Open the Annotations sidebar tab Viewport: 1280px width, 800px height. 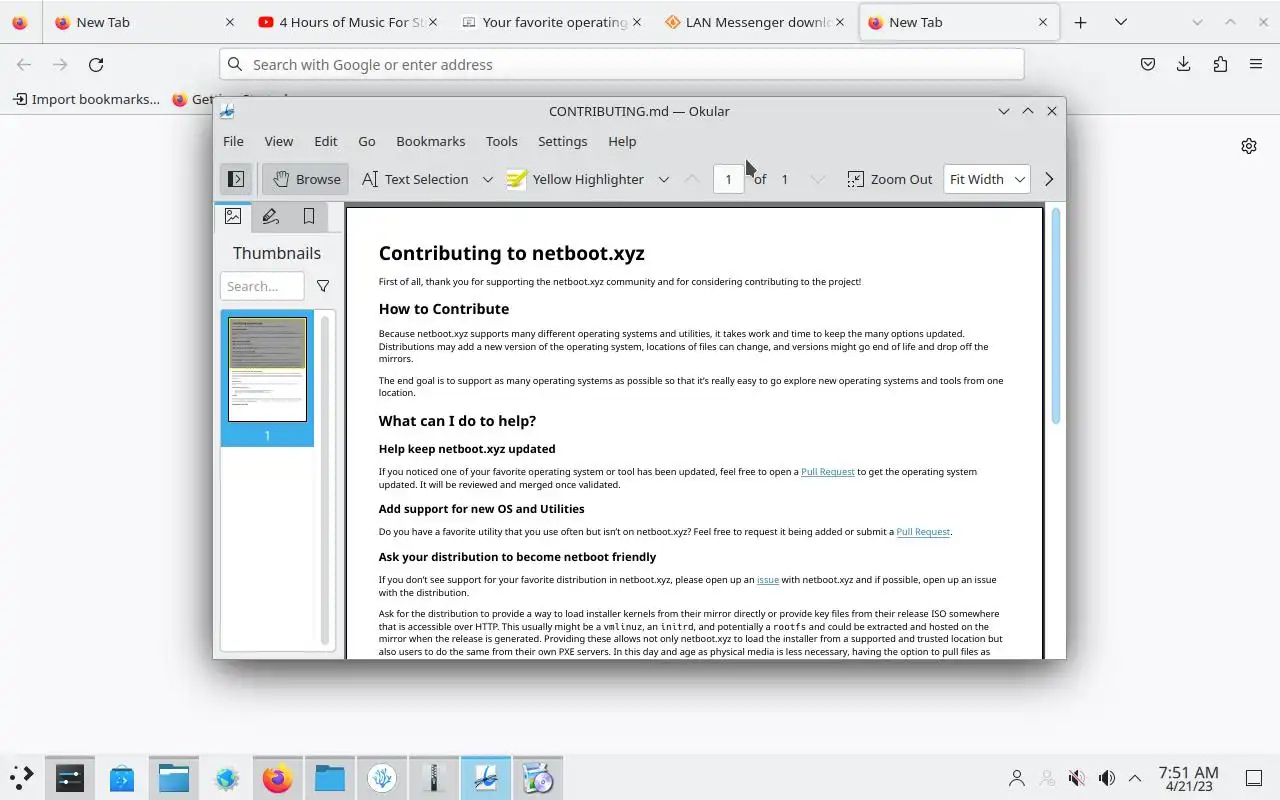(x=271, y=216)
